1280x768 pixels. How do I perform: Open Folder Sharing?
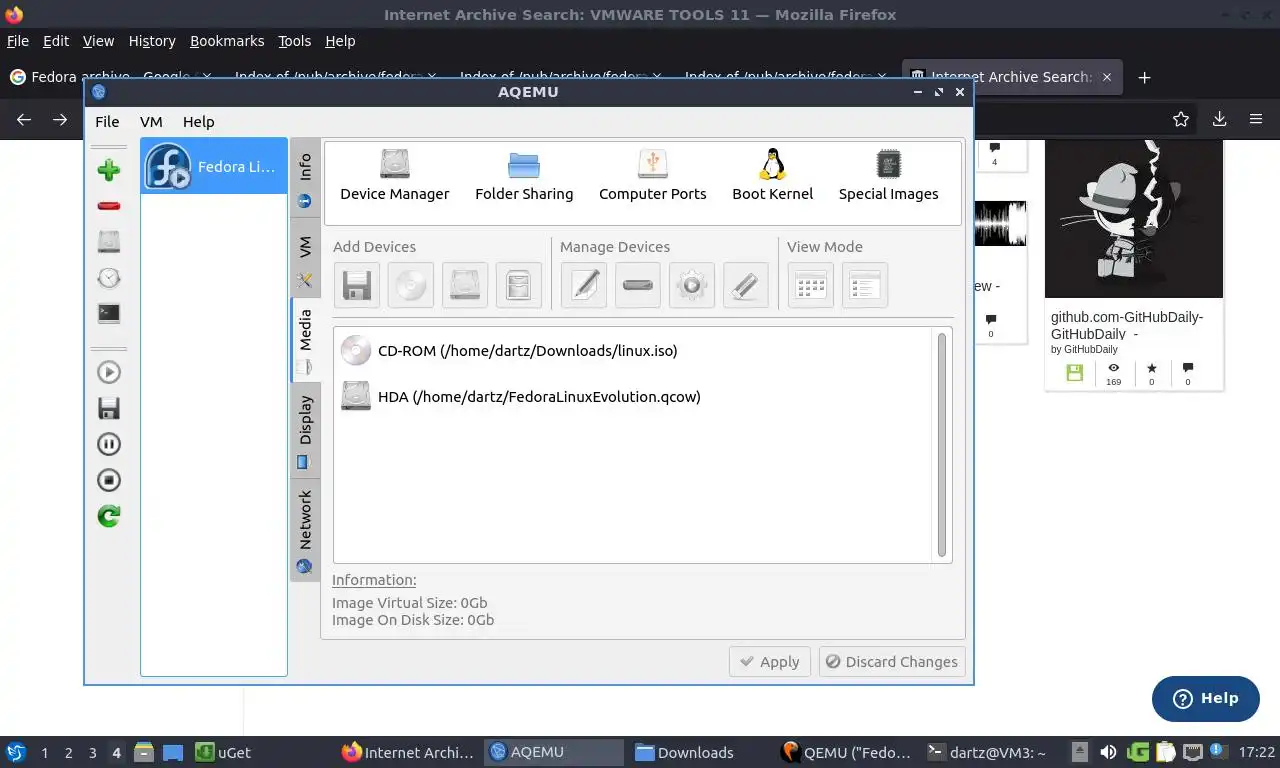point(524,176)
